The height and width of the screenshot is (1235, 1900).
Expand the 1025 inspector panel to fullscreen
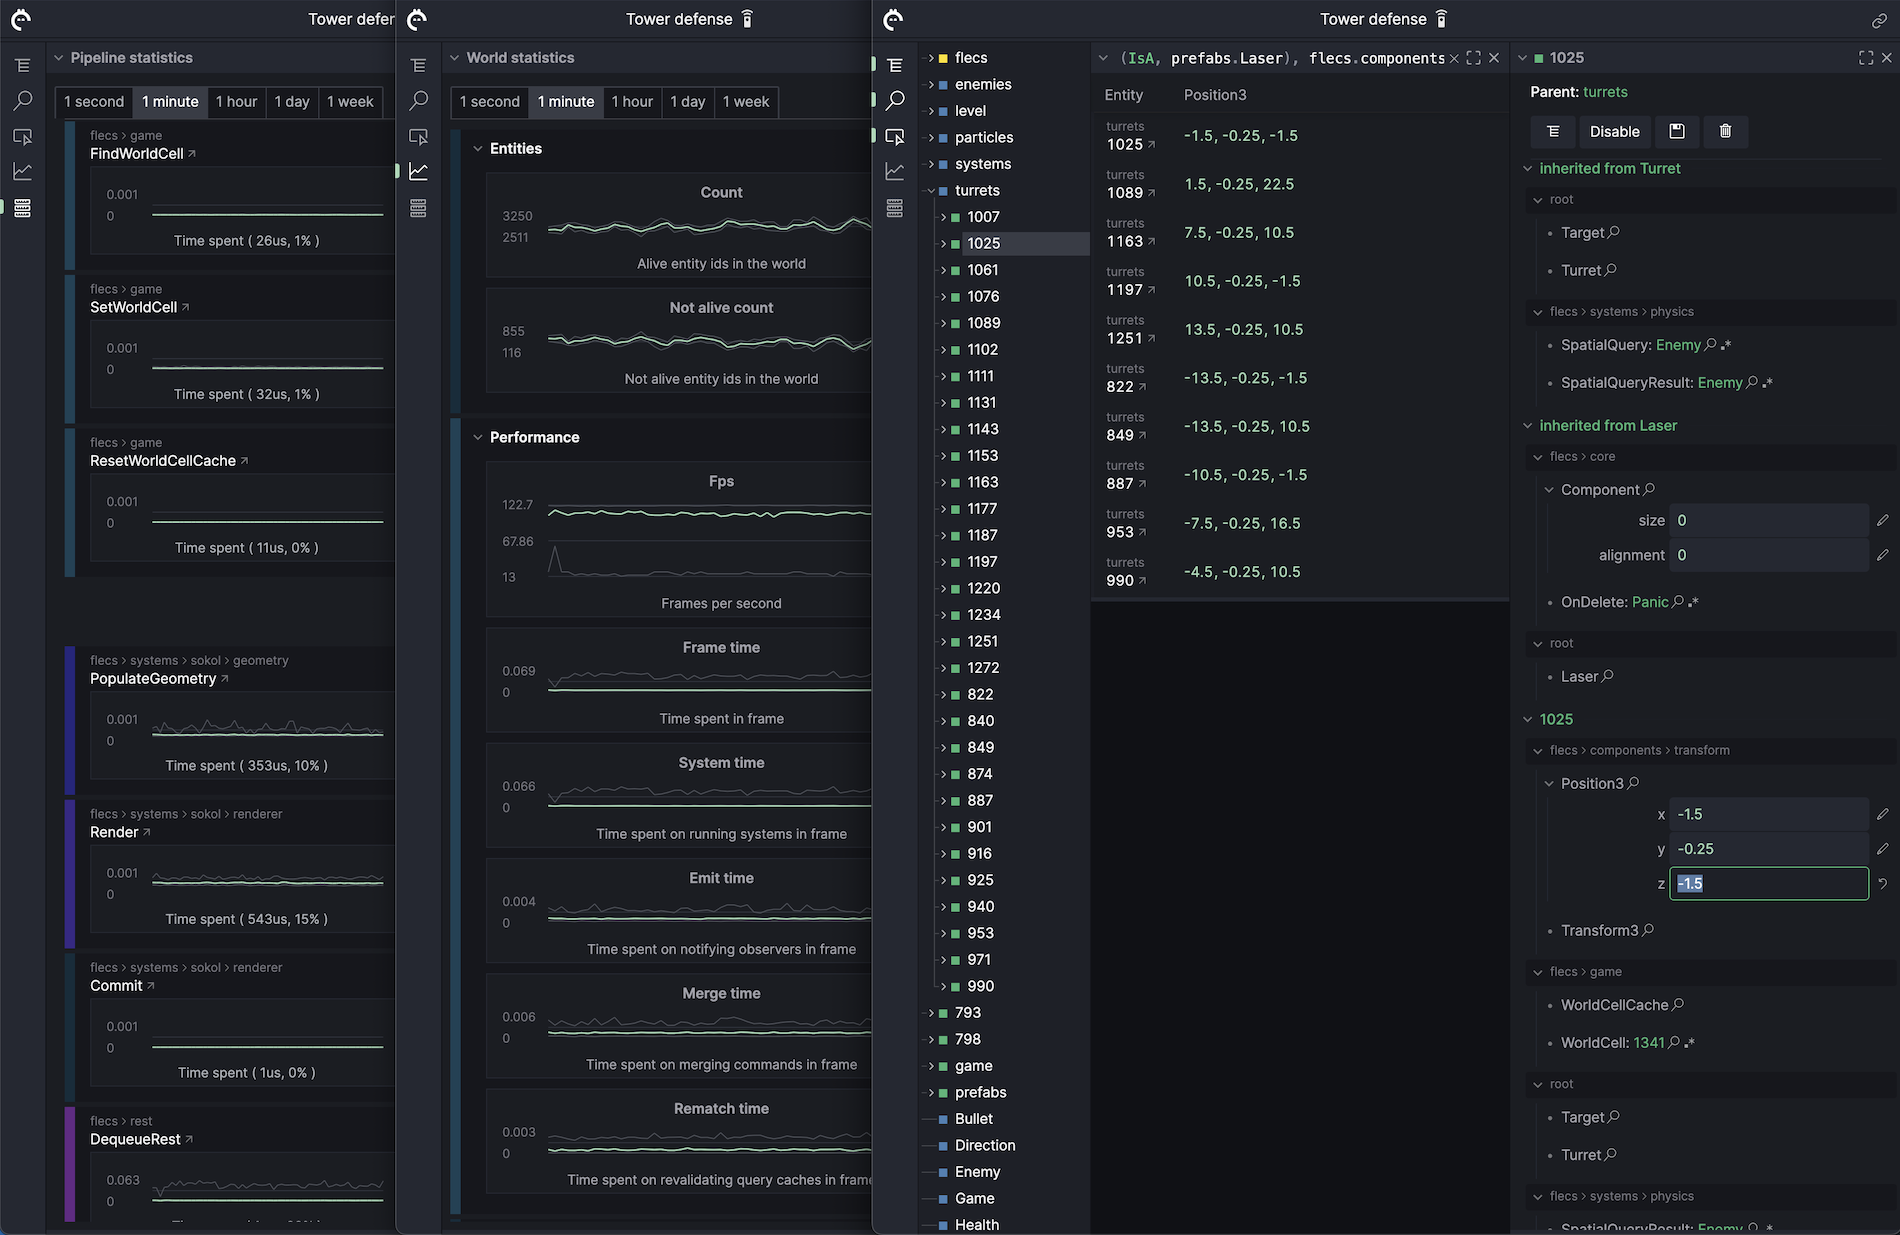[x=1866, y=58]
